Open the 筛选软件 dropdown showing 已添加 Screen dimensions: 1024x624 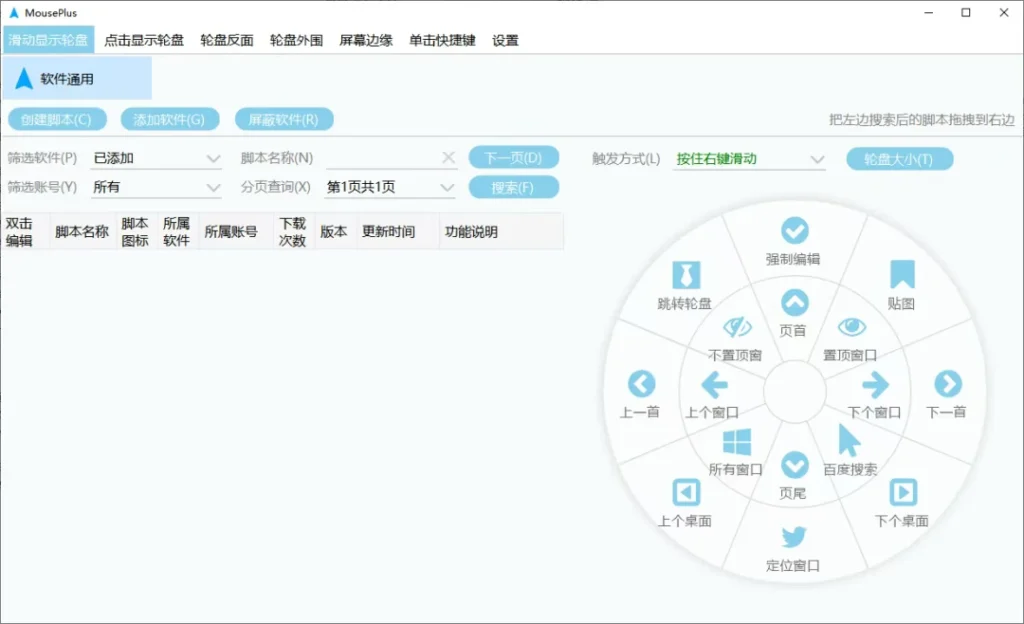pyautogui.click(x=156, y=157)
